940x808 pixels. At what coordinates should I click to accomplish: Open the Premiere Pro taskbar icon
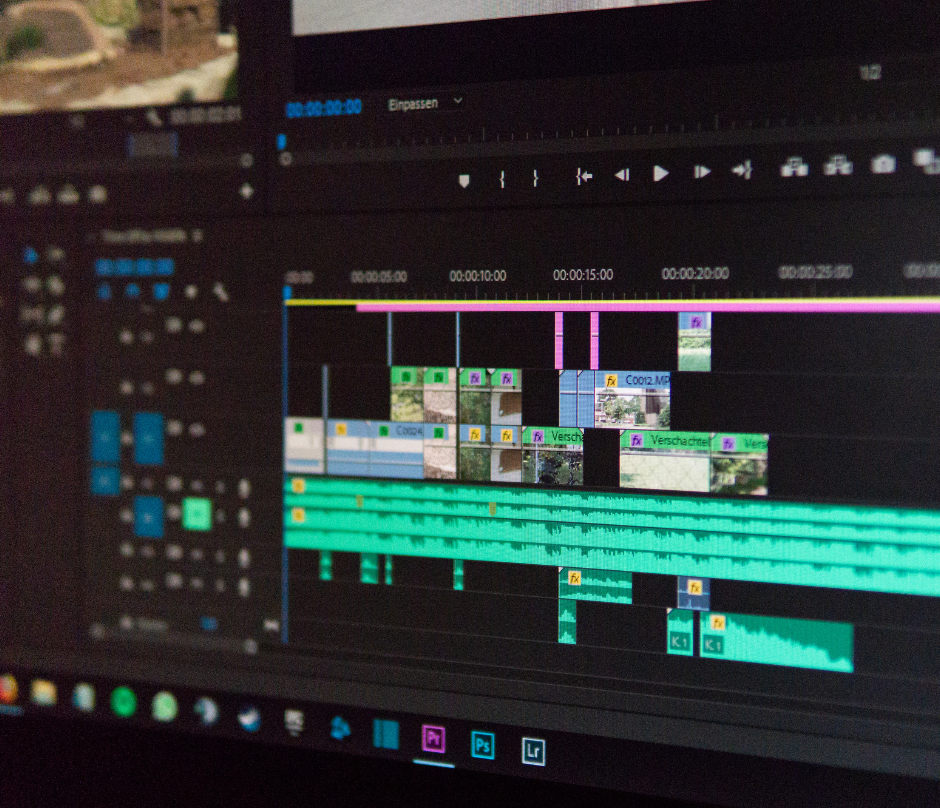433,739
